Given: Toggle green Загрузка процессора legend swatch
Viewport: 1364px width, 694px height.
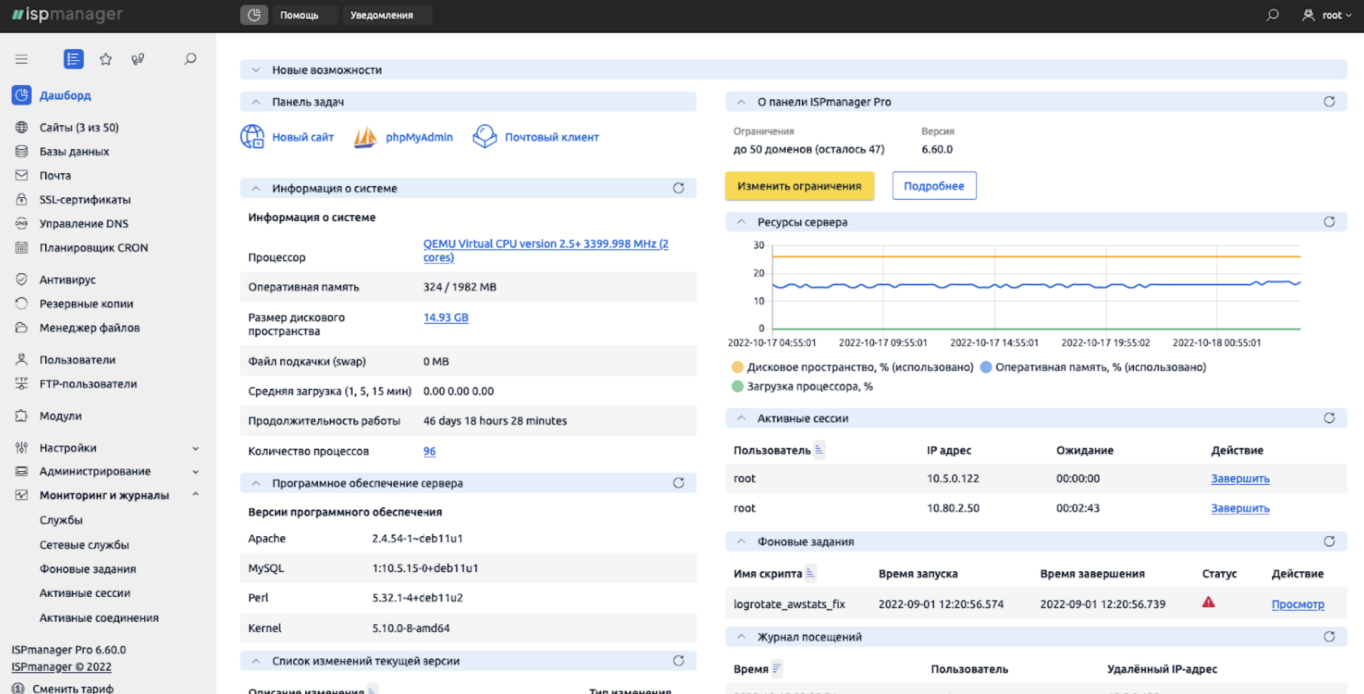Looking at the screenshot, I should click(738, 386).
